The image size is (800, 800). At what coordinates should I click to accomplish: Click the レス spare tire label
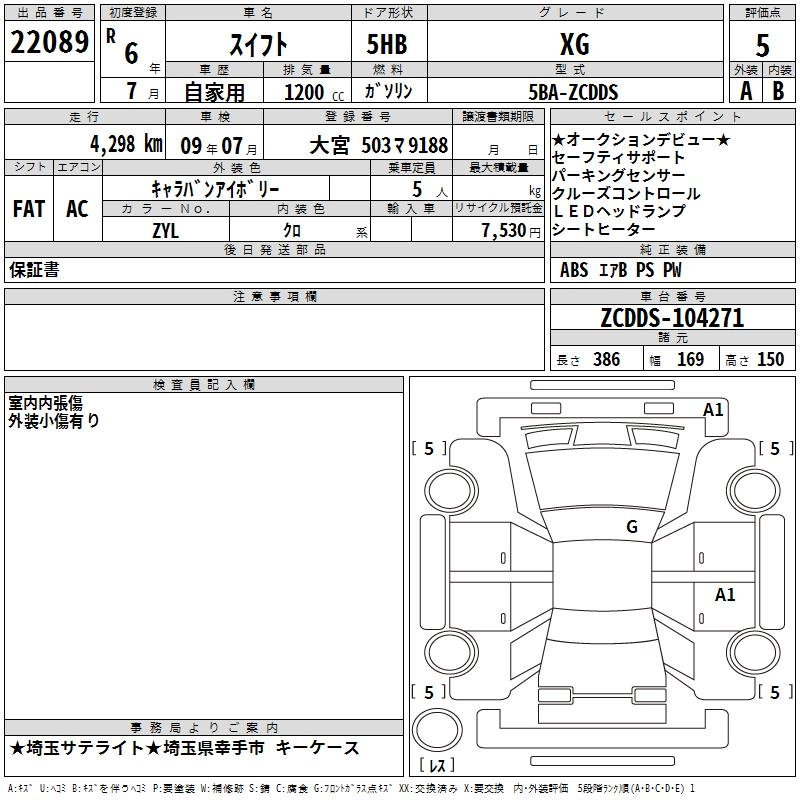437,765
